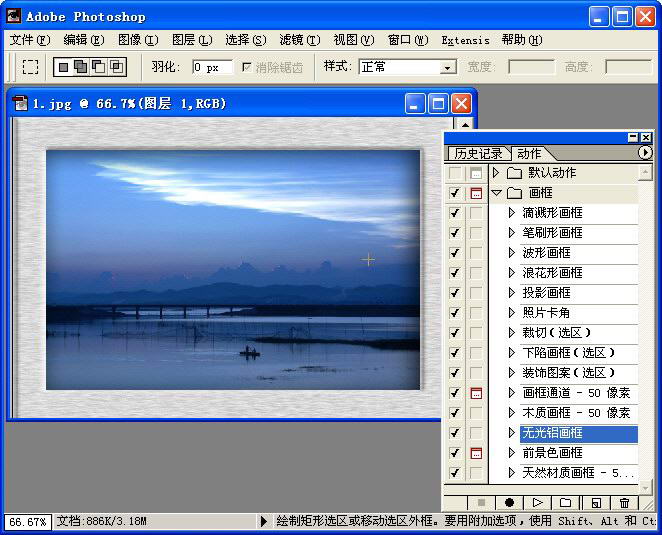
Task: Click the 羽化 feather input field
Action: 212,67
